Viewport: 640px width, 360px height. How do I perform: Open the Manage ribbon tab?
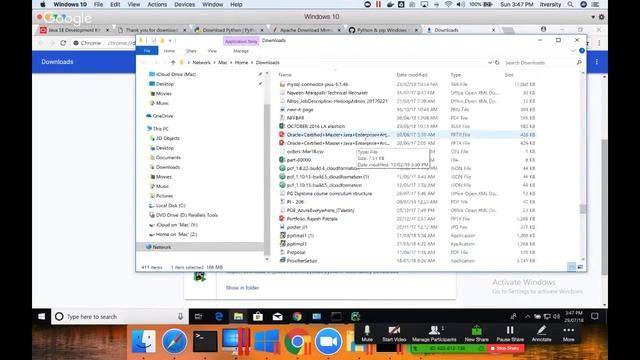241,51
